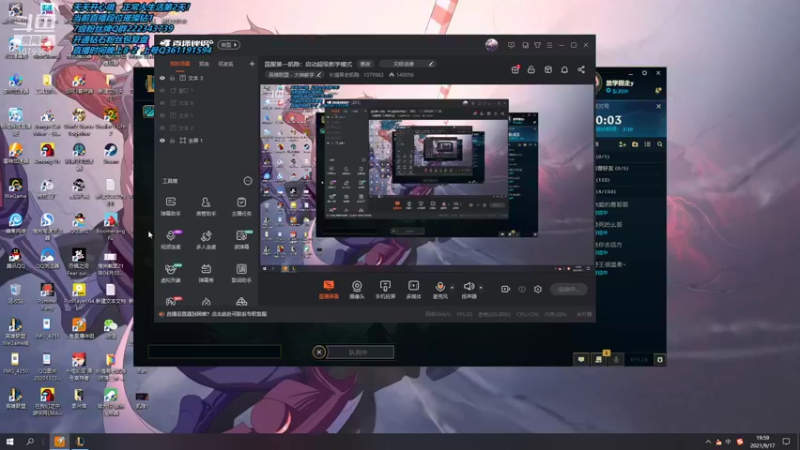800x450 pixels.
Task: Open the 弹幕助手 tool
Action: click(x=170, y=206)
